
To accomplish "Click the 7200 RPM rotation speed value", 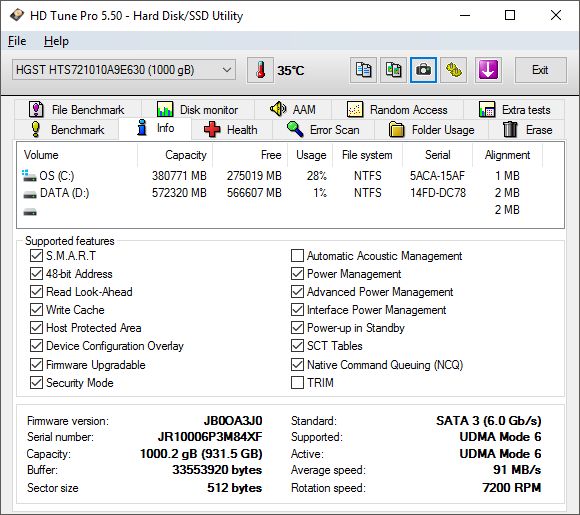I will pyautogui.click(x=512, y=488).
